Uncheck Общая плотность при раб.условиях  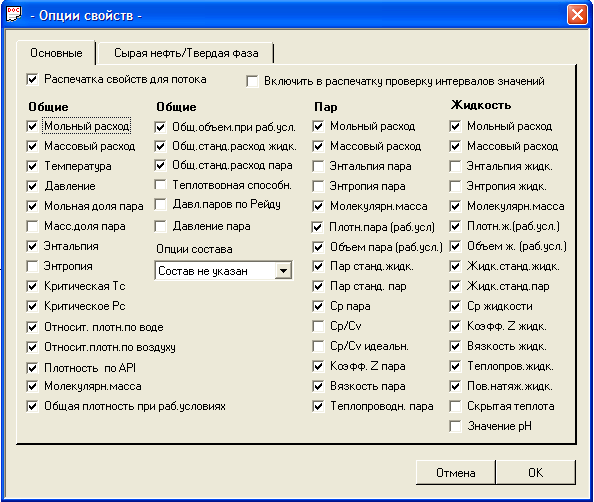pos(33,407)
